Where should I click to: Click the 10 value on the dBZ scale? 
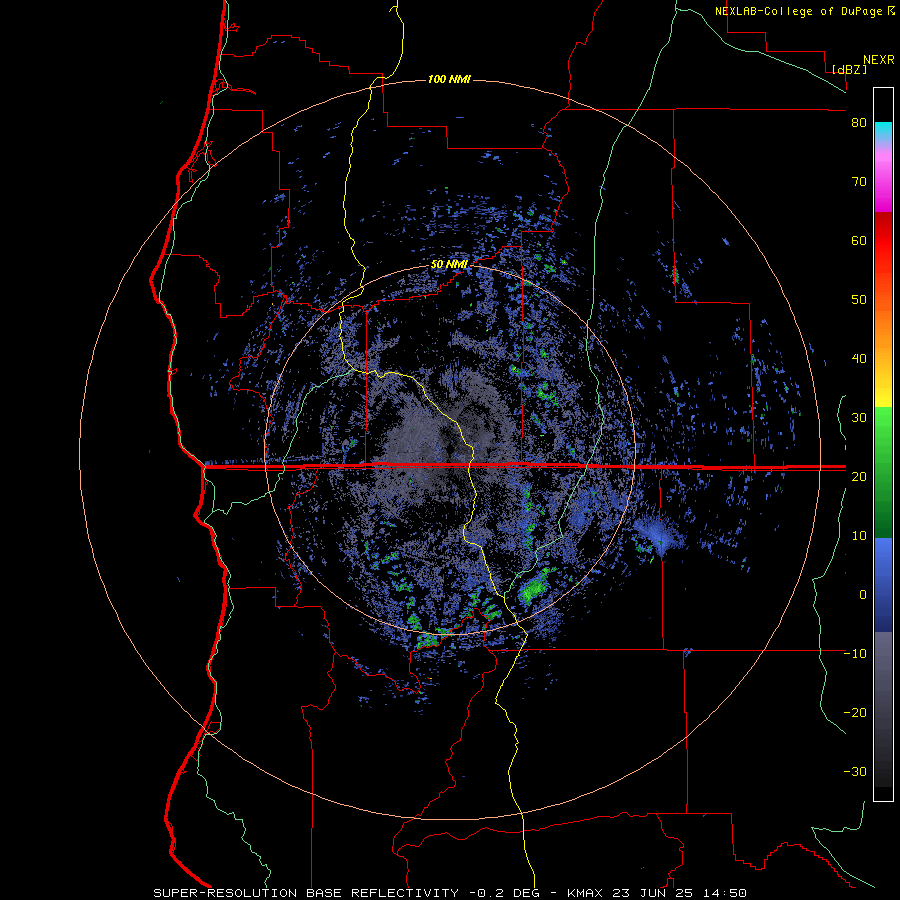tap(859, 536)
